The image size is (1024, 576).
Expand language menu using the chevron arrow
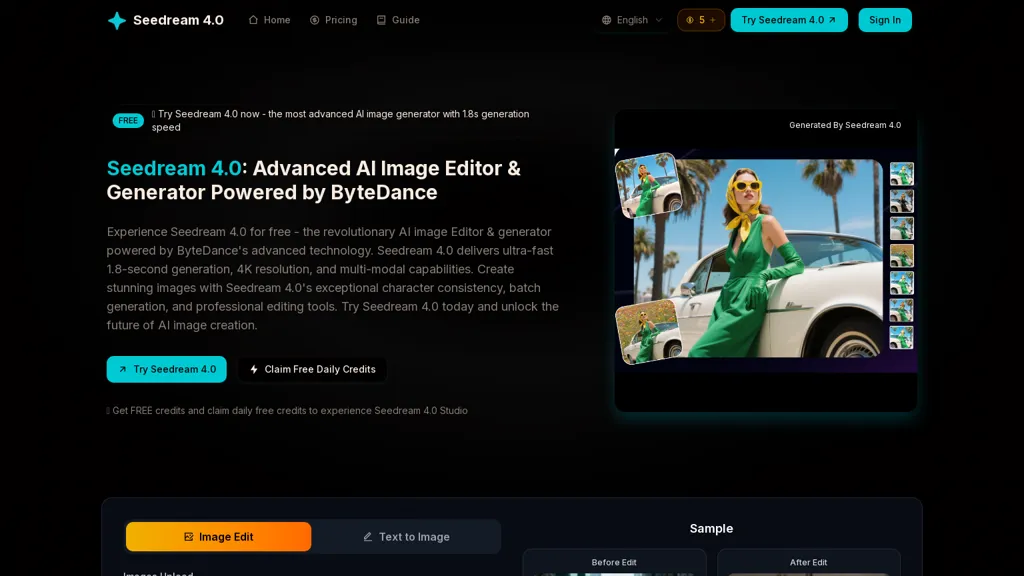(x=659, y=20)
